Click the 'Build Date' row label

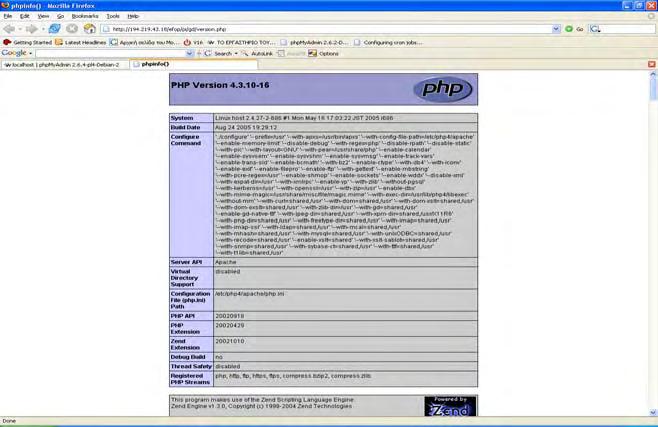tap(185, 127)
